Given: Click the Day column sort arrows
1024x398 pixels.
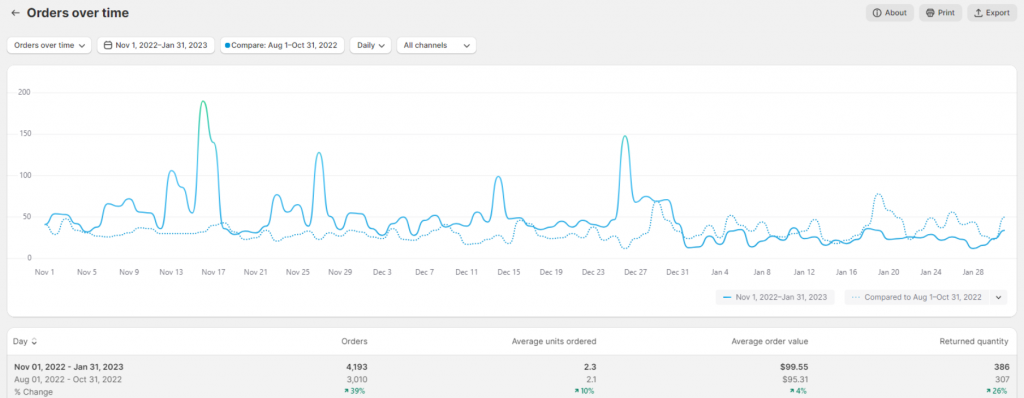Looking at the screenshot, I should (x=34, y=341).
